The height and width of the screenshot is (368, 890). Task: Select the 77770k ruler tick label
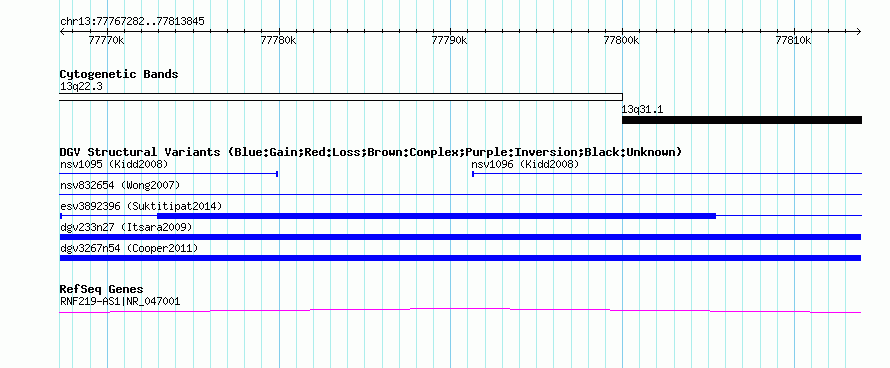point(107,40)
